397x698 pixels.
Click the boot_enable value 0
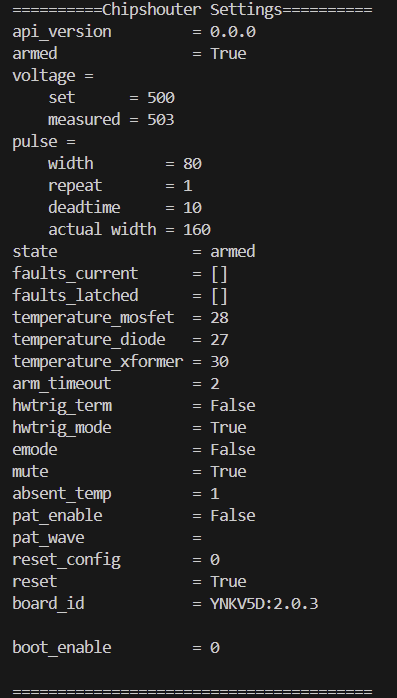pyautogui.click(x=215, y=648)
